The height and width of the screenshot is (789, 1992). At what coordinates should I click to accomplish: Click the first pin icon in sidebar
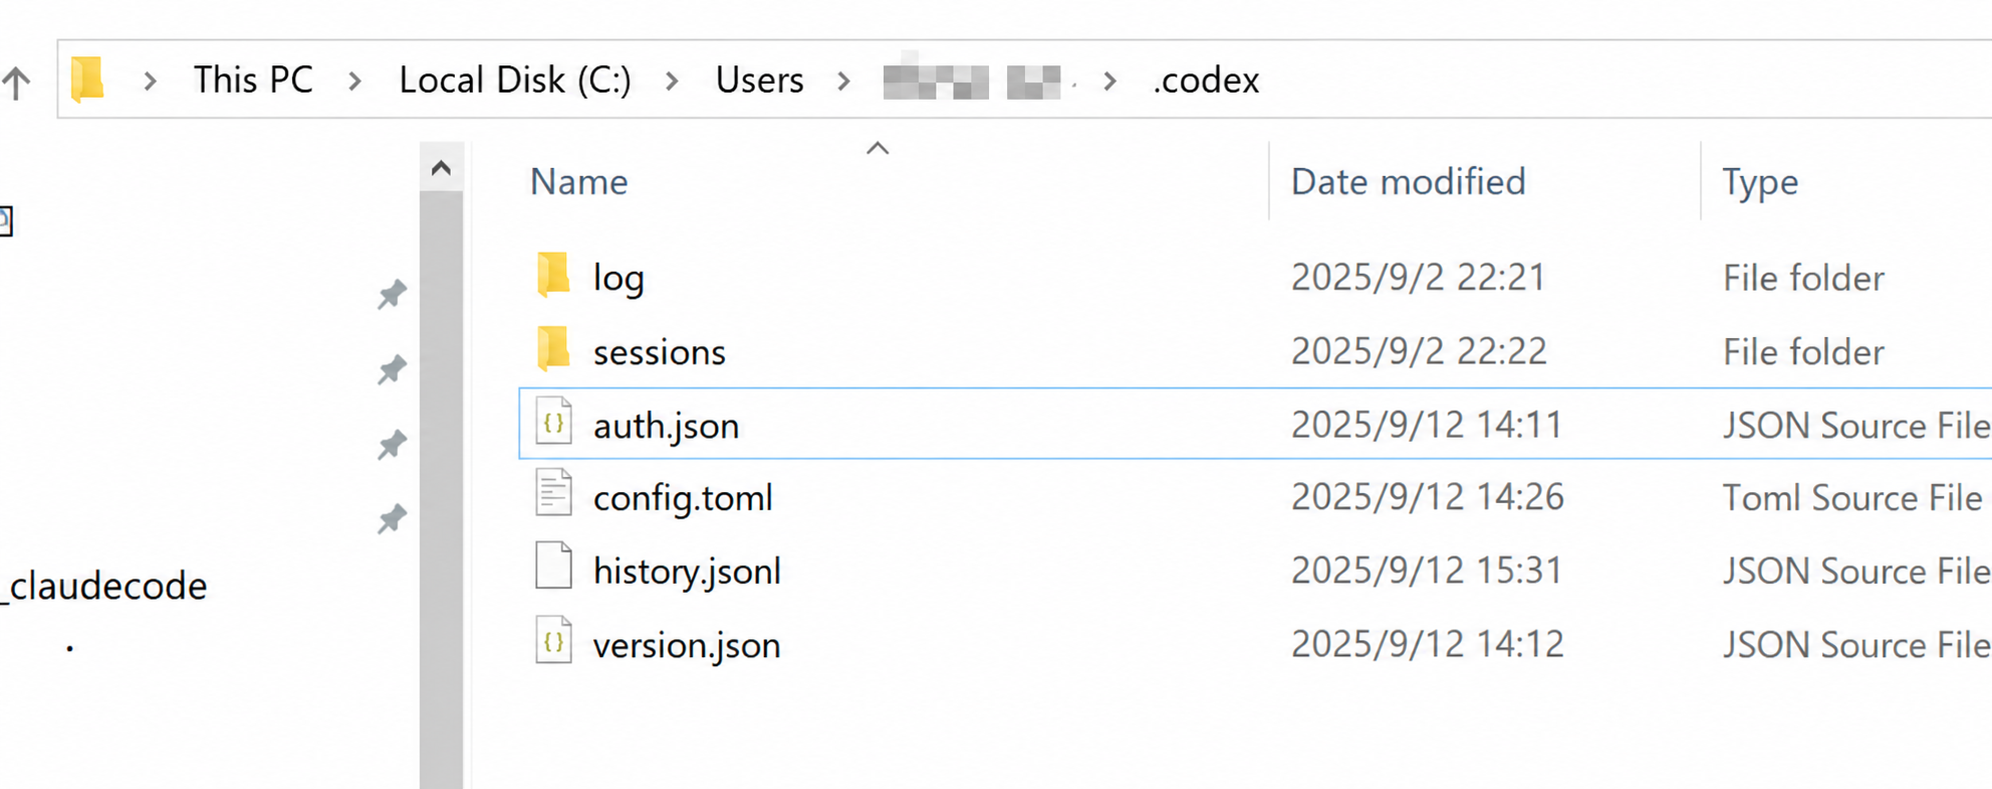[x=392, y=294]
